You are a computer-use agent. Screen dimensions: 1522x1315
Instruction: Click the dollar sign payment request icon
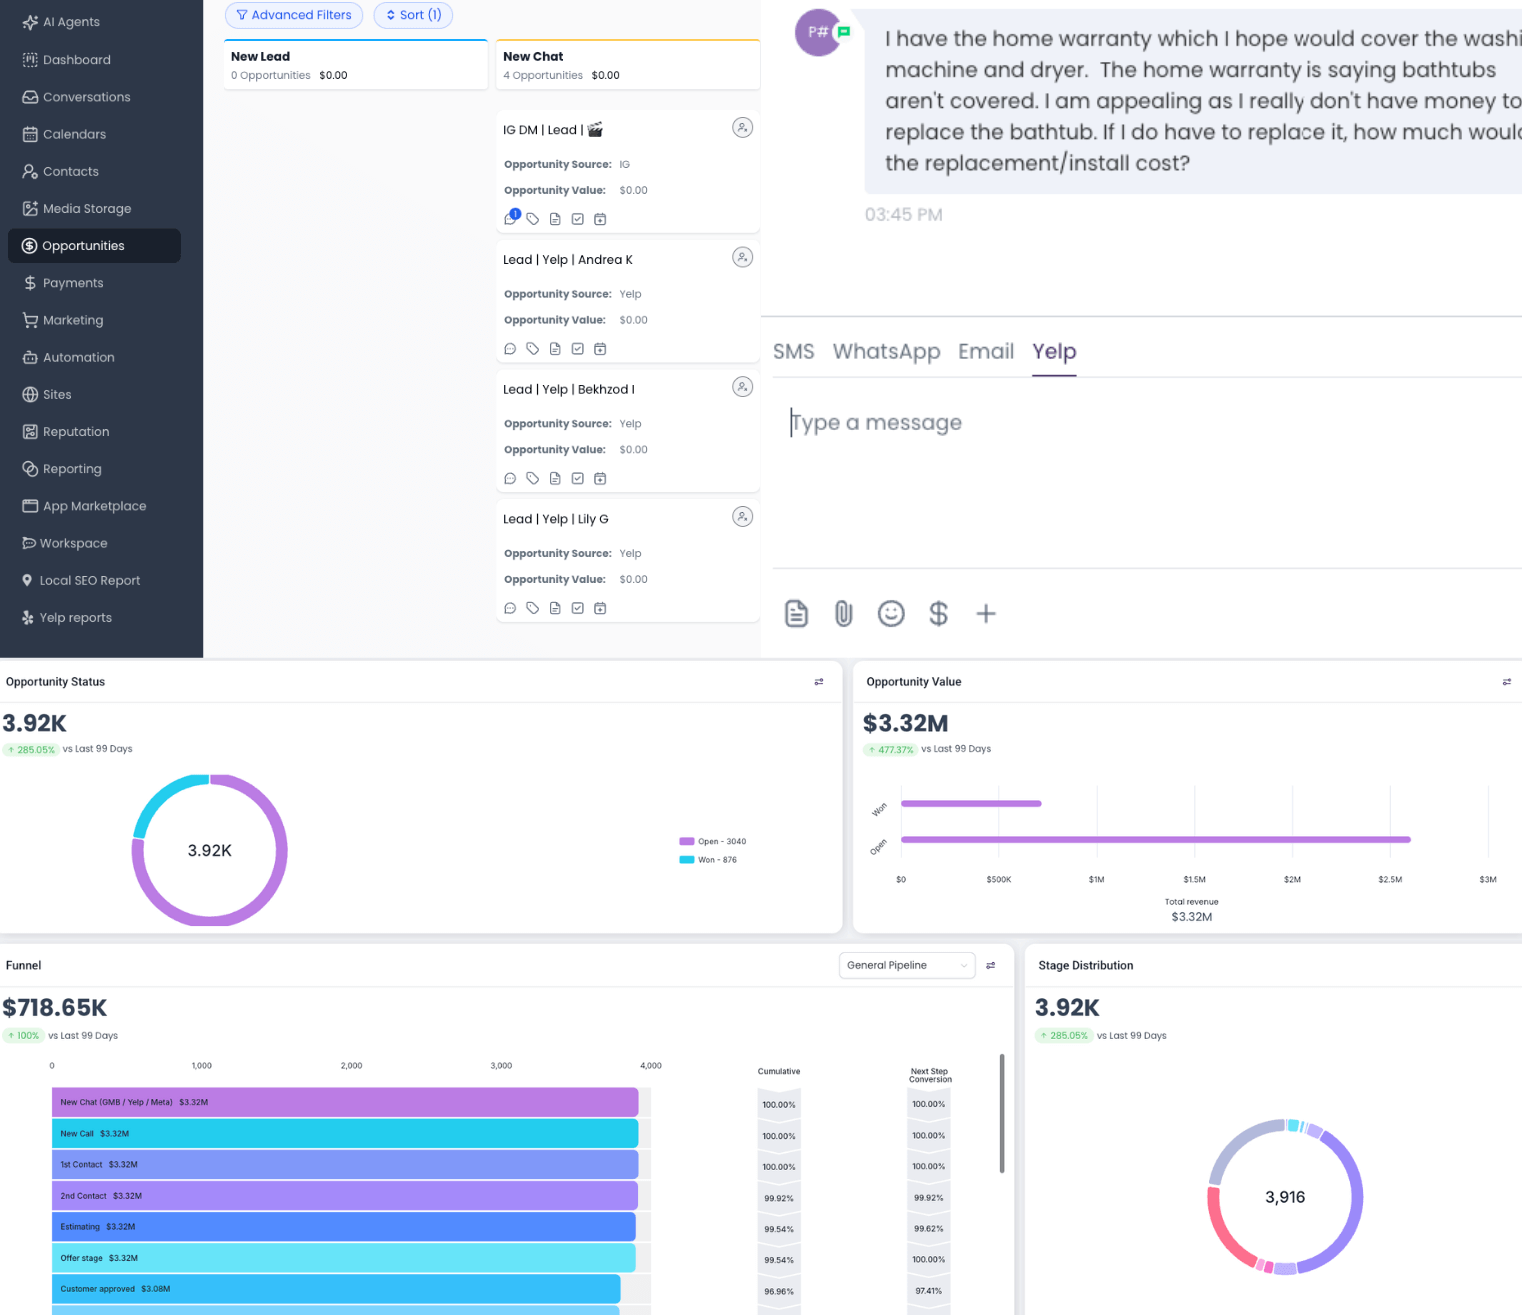click(x=938, y=613)
